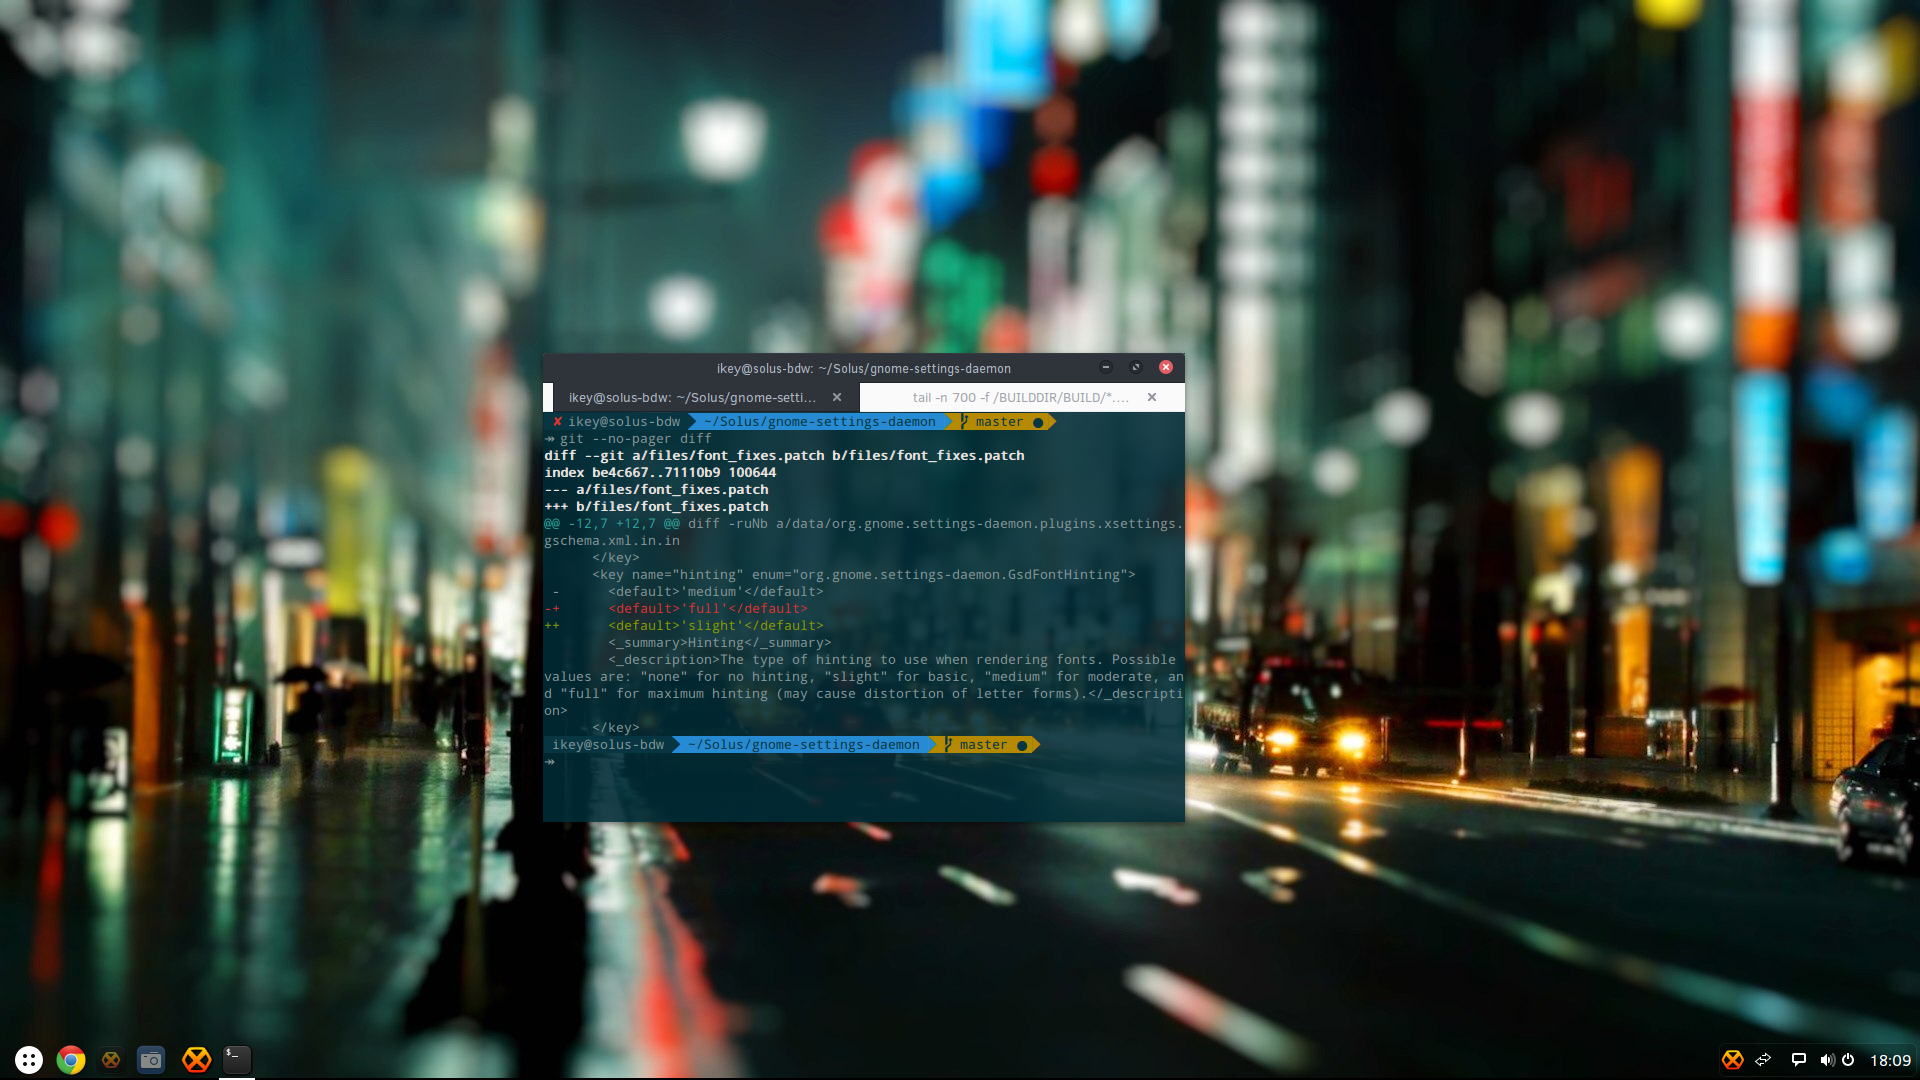The height and width of the screenshot is (1080, 1920).
Task: Open the volume speaker indicator
Action: (1827, 1060)
